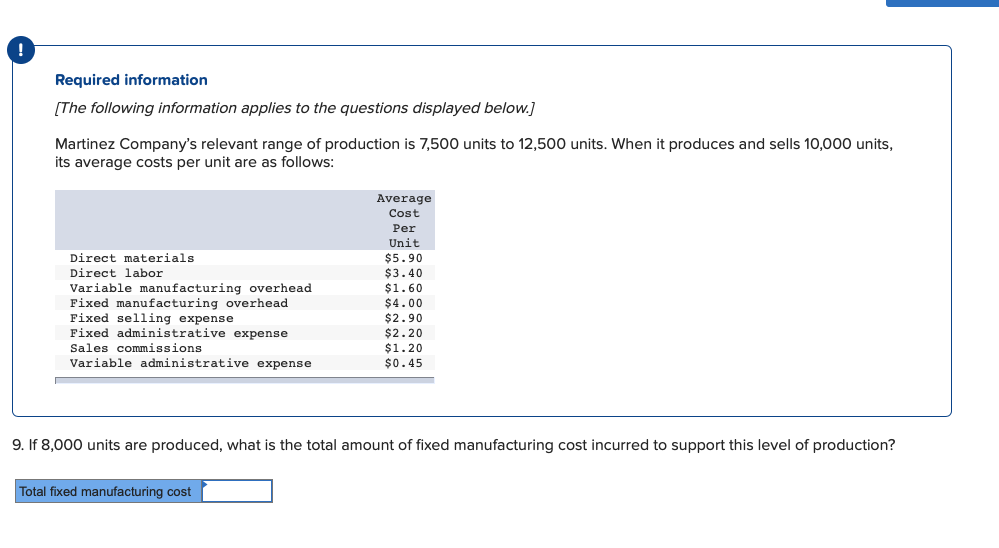Click the Fixed administrative expense row label
999x548 pixels.
pyautogui.click(x=178, y=333)
